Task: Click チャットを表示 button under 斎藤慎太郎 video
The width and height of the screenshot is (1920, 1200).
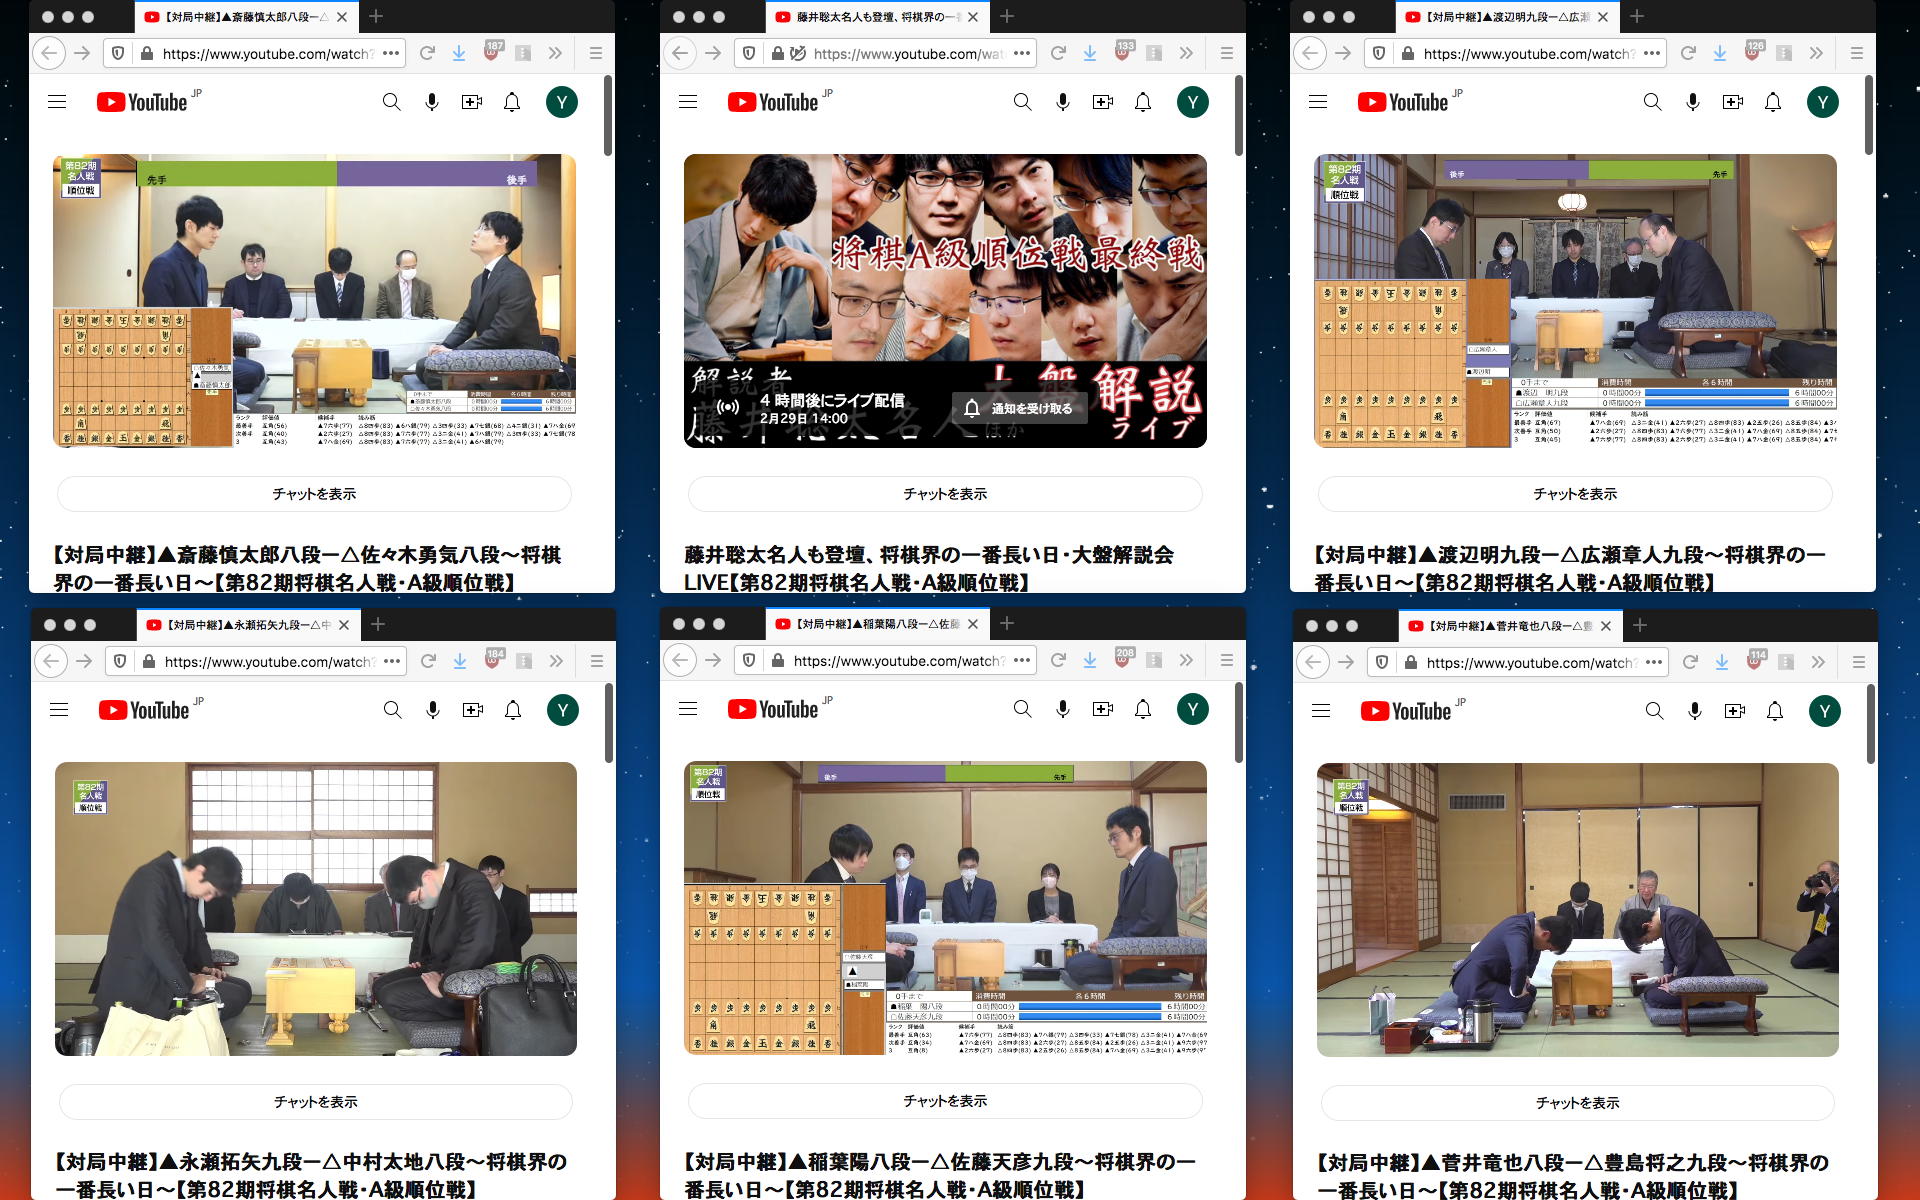Action: click(x=314, y=494)
